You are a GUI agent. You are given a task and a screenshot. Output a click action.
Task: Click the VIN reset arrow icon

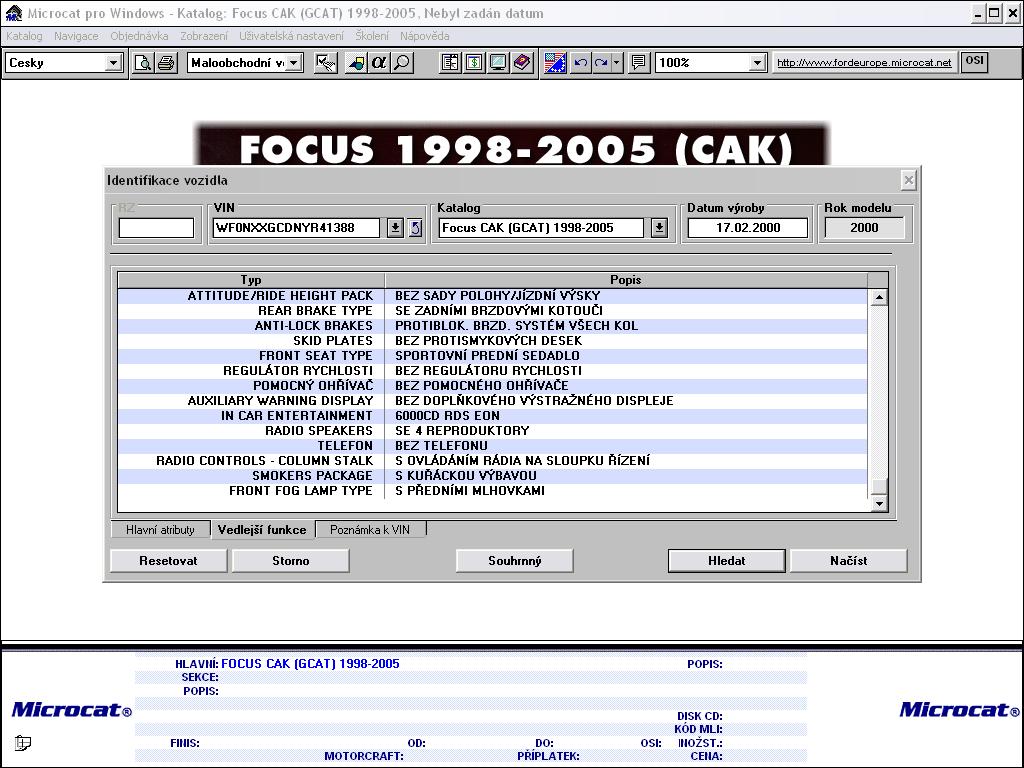(415, 228)
